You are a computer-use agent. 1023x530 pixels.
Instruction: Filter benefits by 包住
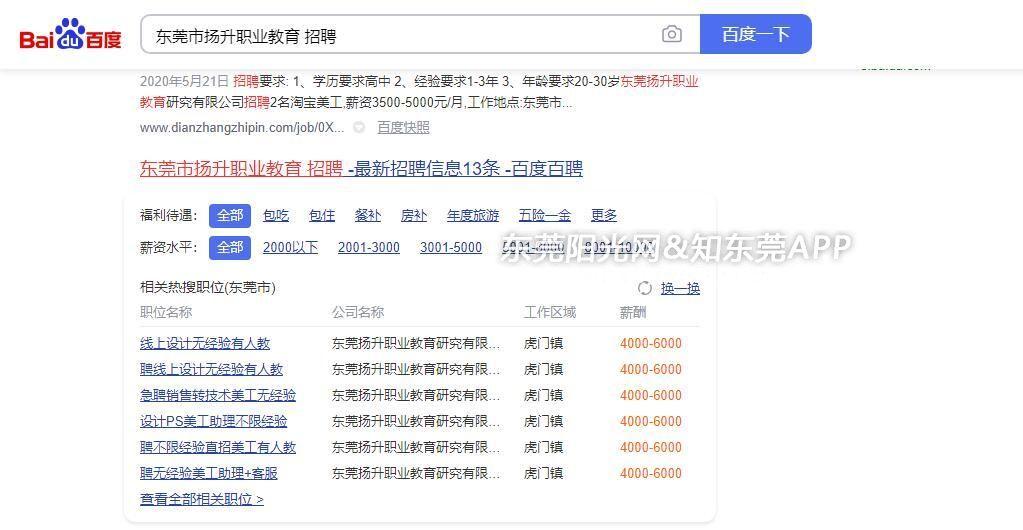pos(322,215)
